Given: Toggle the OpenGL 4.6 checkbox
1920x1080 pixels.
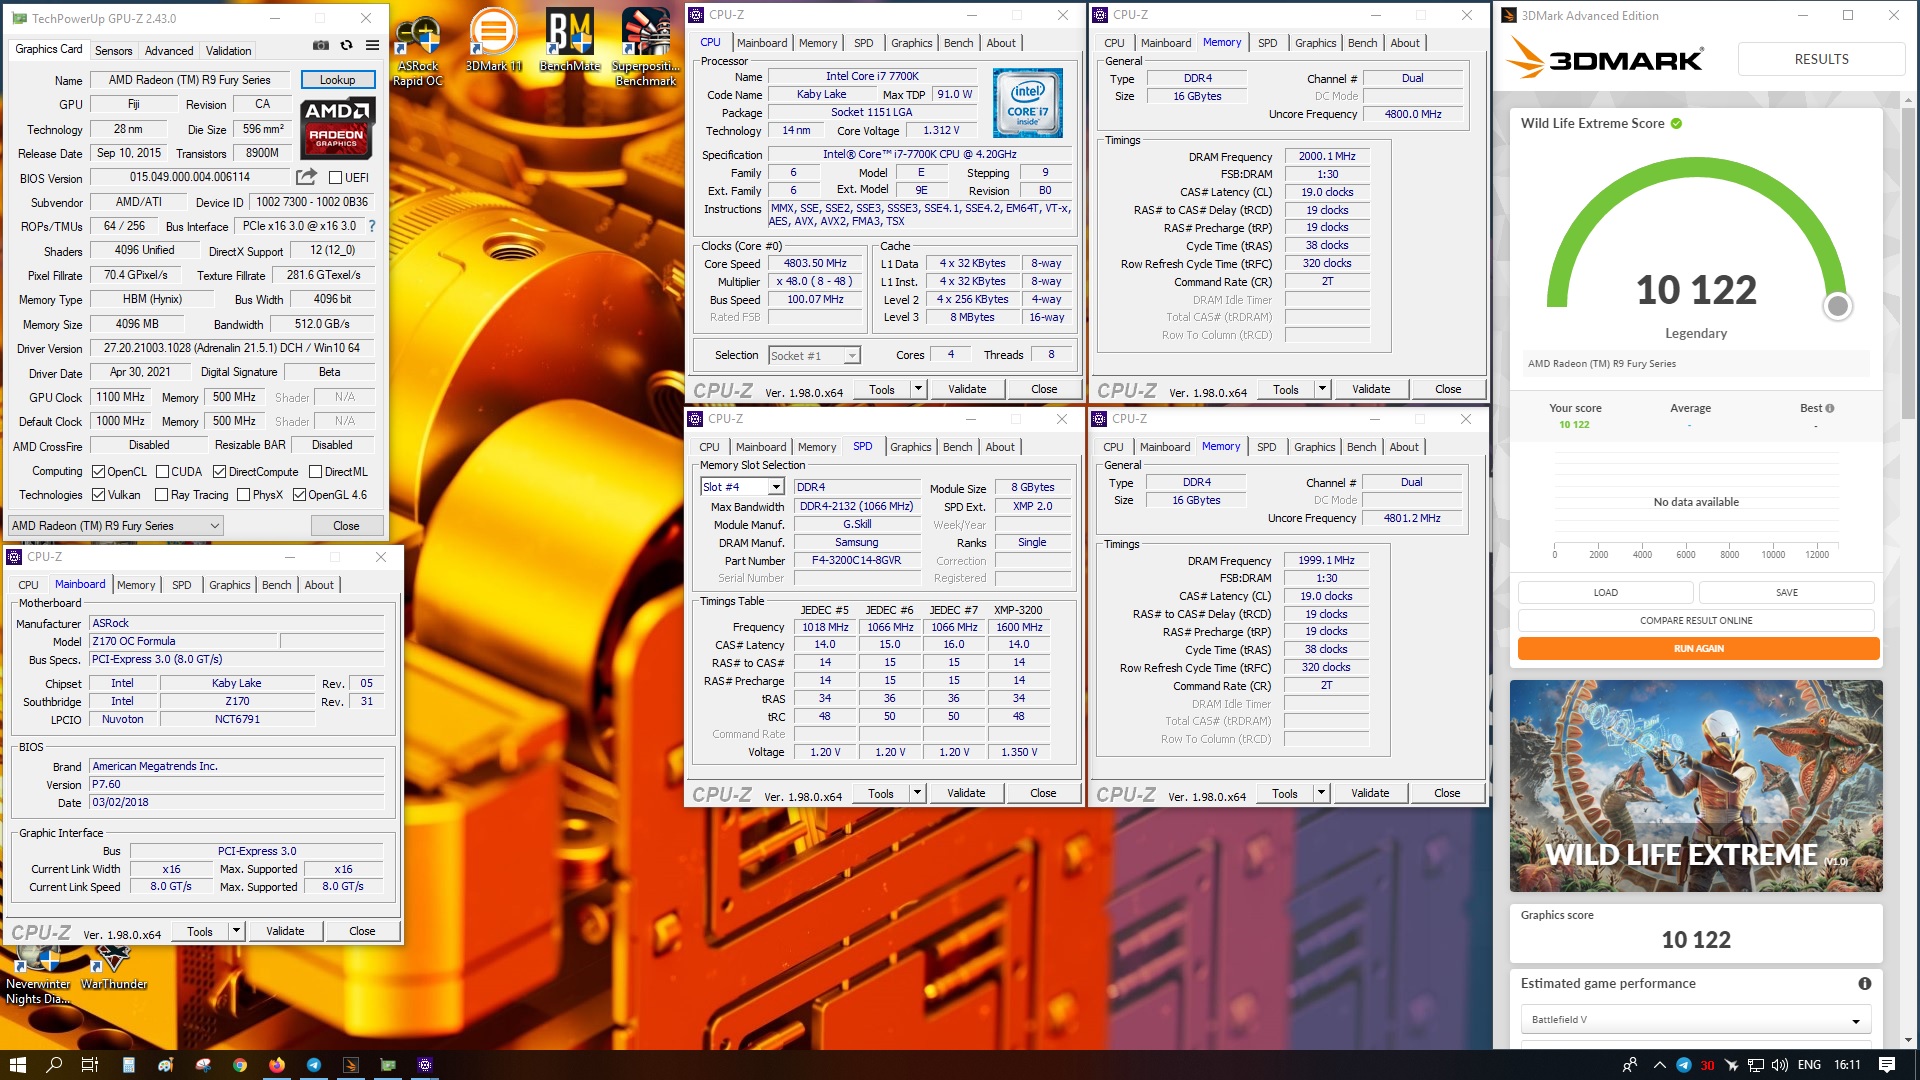Looking at the screenshot, I should tap(299, 495).
